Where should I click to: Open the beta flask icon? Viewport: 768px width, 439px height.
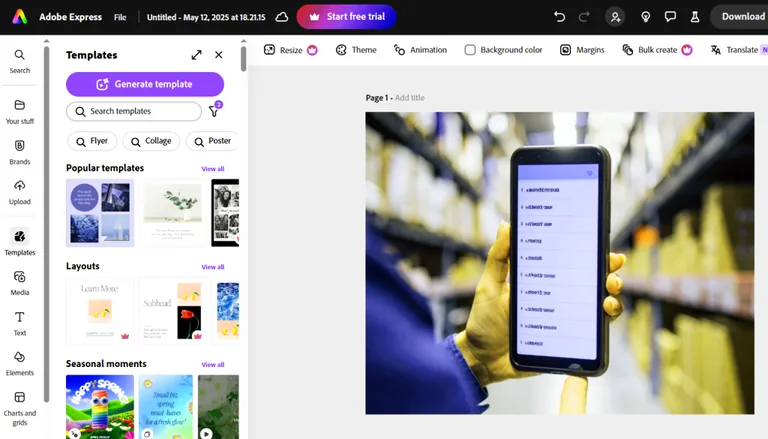click(x=695, y=17)
